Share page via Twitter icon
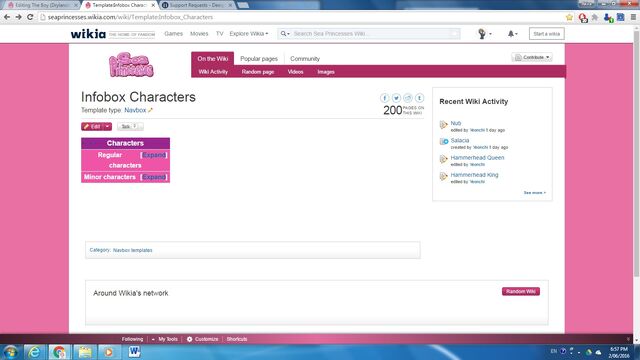 click(x=396, y=98)
